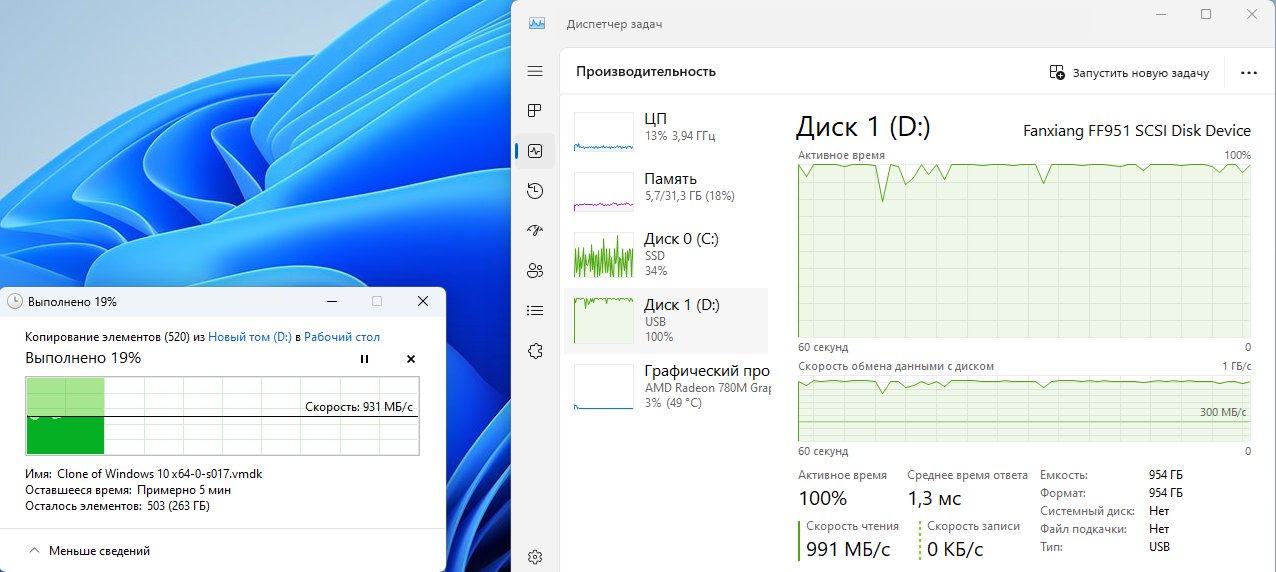Click the memory mini graph thumbnail

604,191
